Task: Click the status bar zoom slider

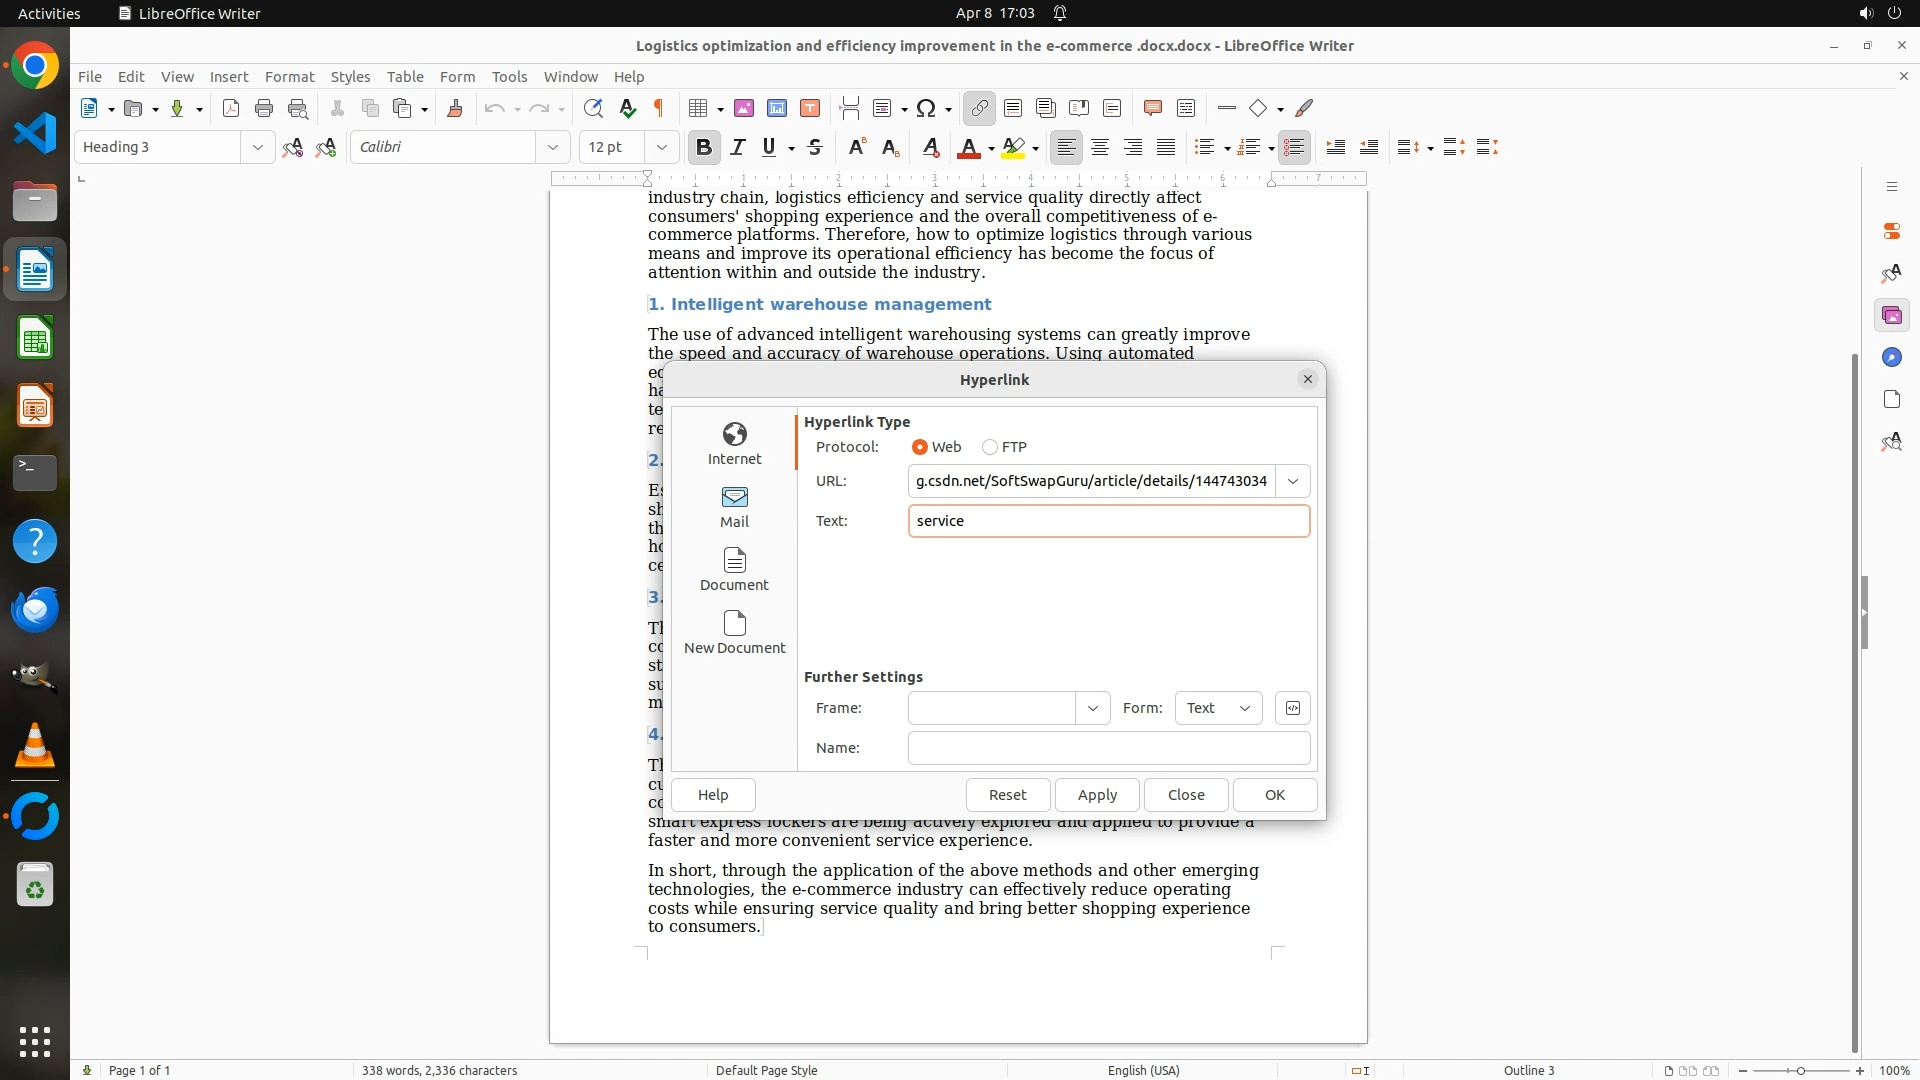Action: 1800,1070
